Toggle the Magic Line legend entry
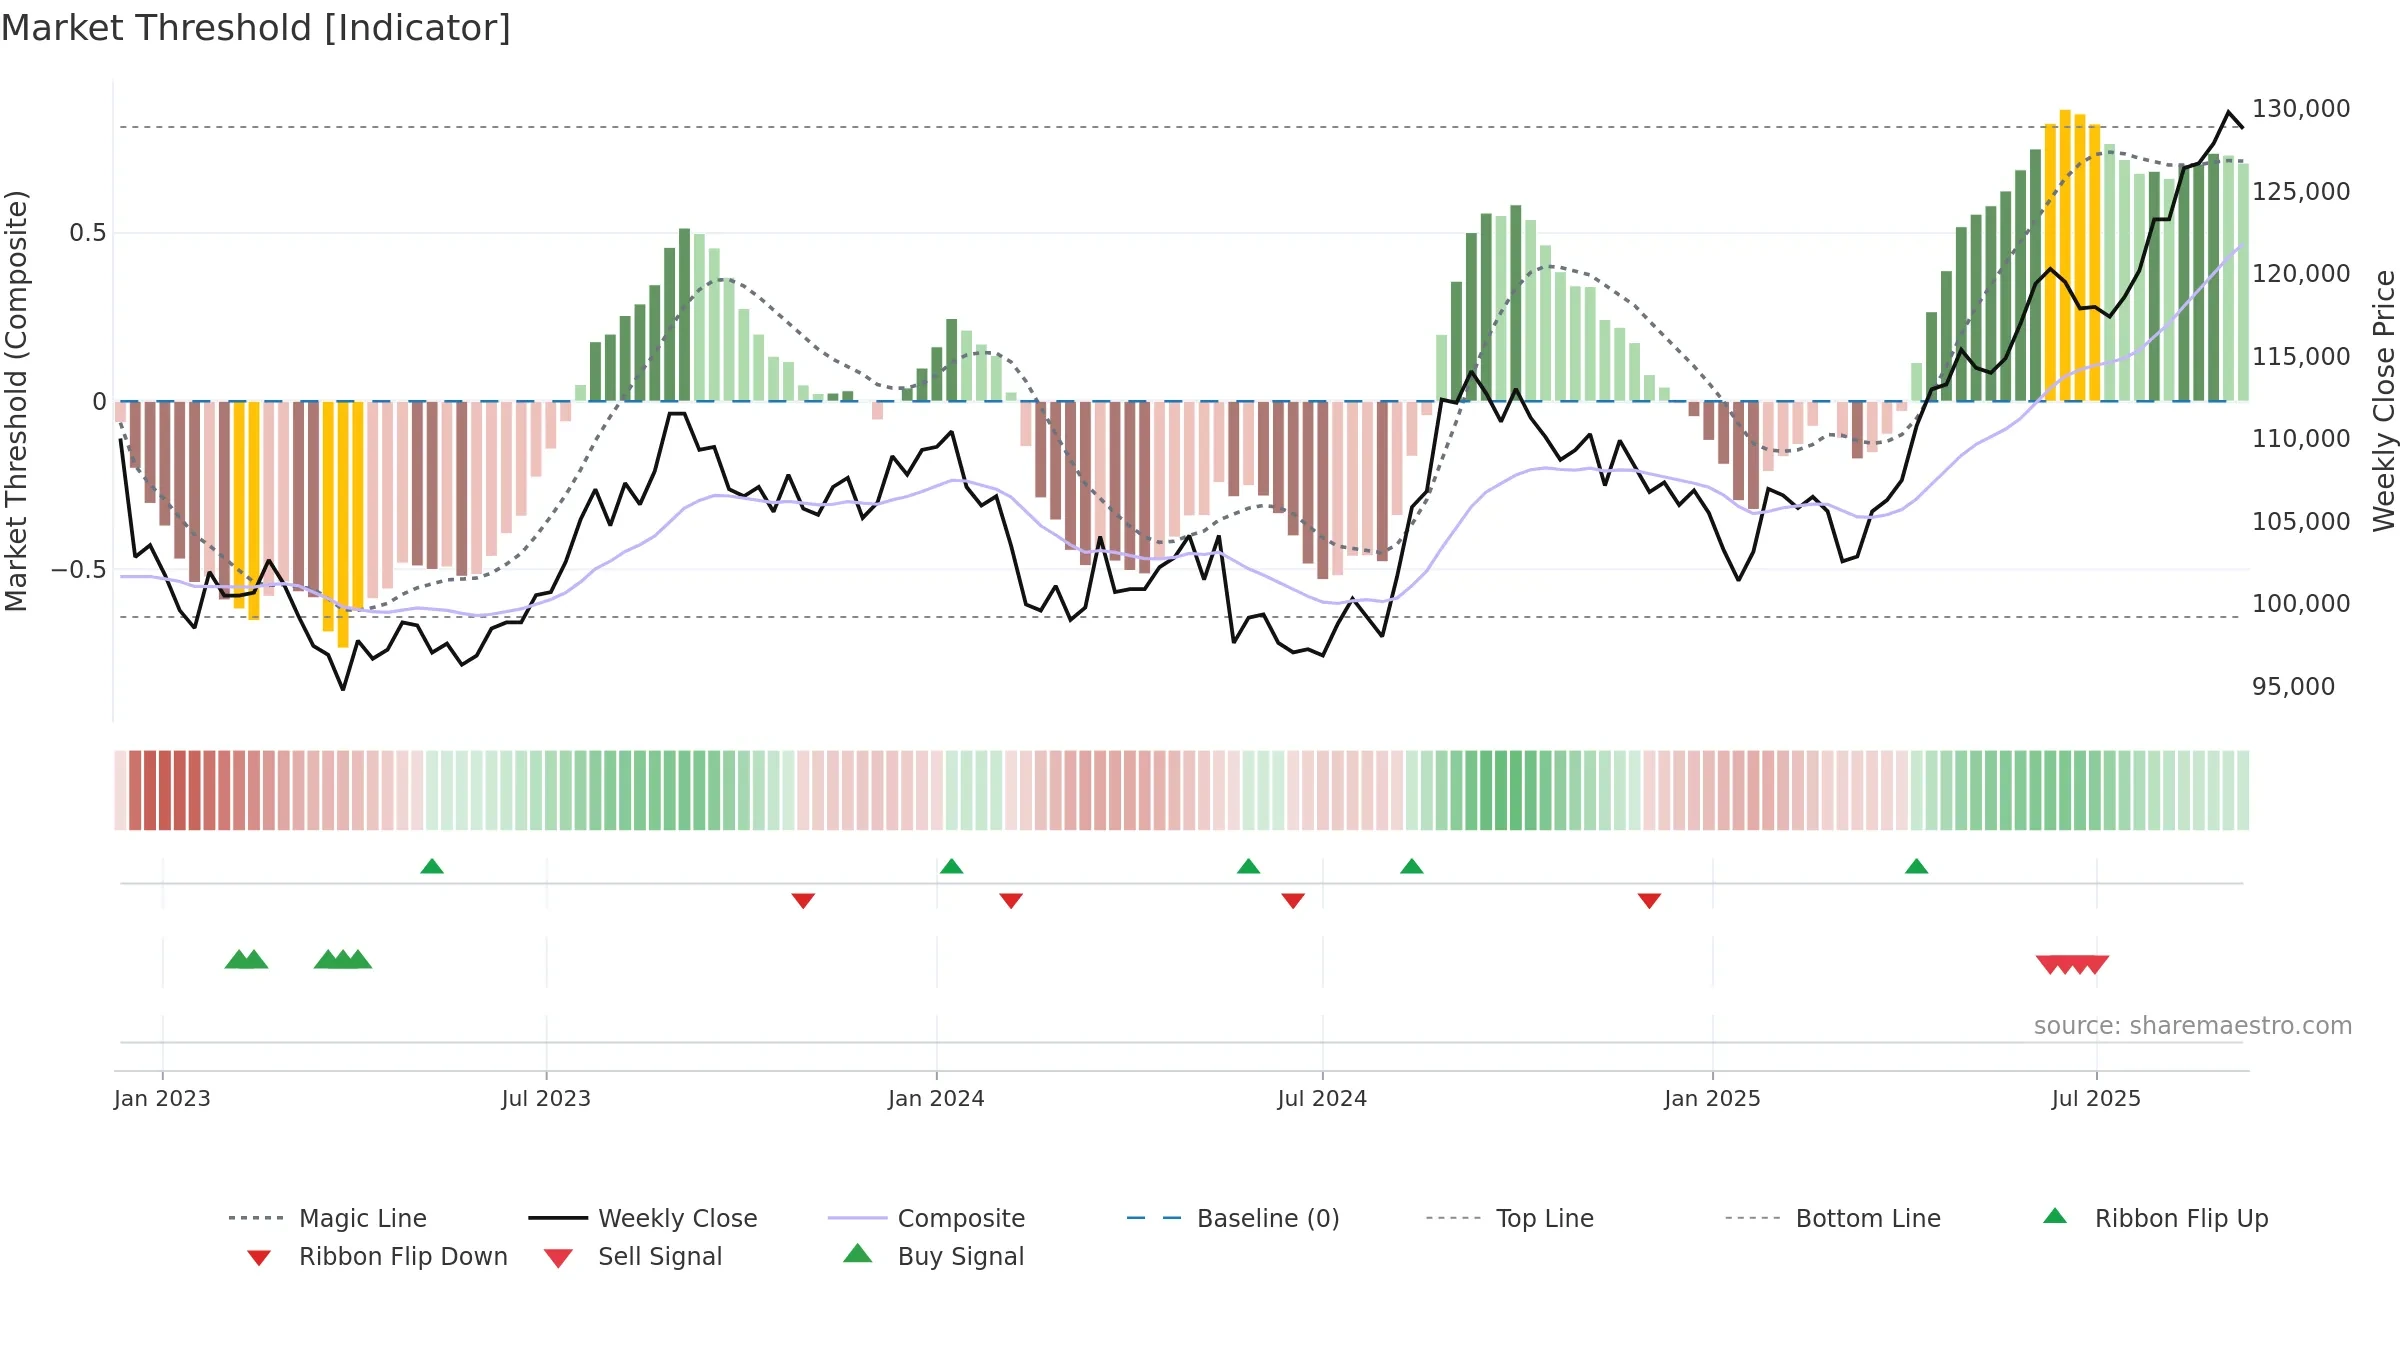 pyautogui.click(x=328, y=1218)
